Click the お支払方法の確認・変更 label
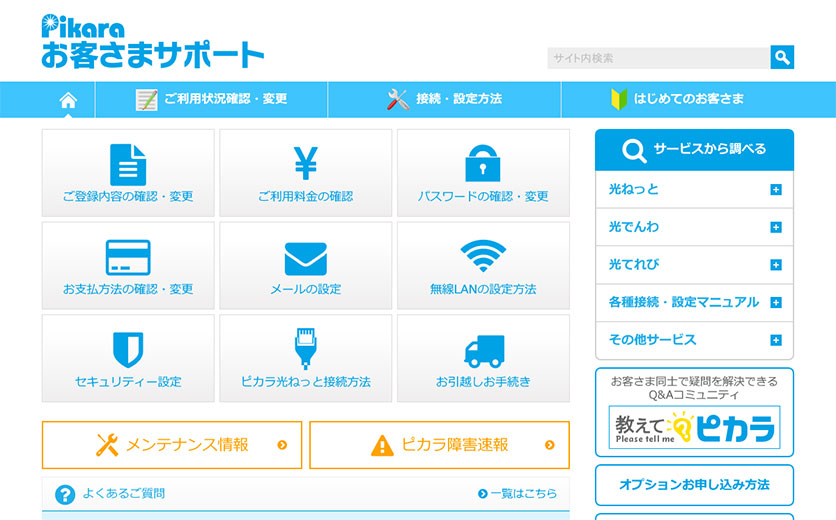This screenshot has height=520, width=836. point(128,289)
